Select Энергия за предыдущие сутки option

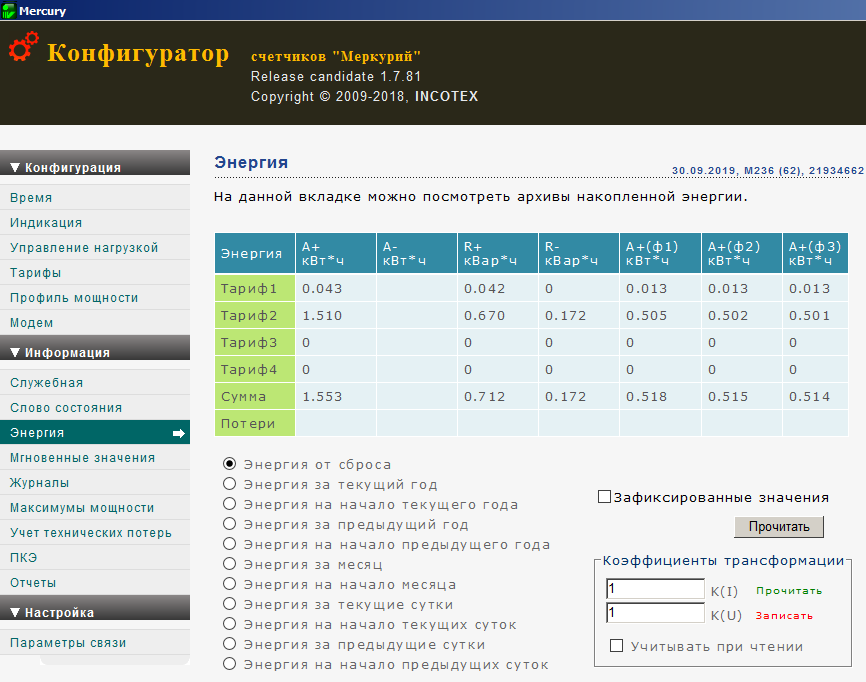coord(230,644)
